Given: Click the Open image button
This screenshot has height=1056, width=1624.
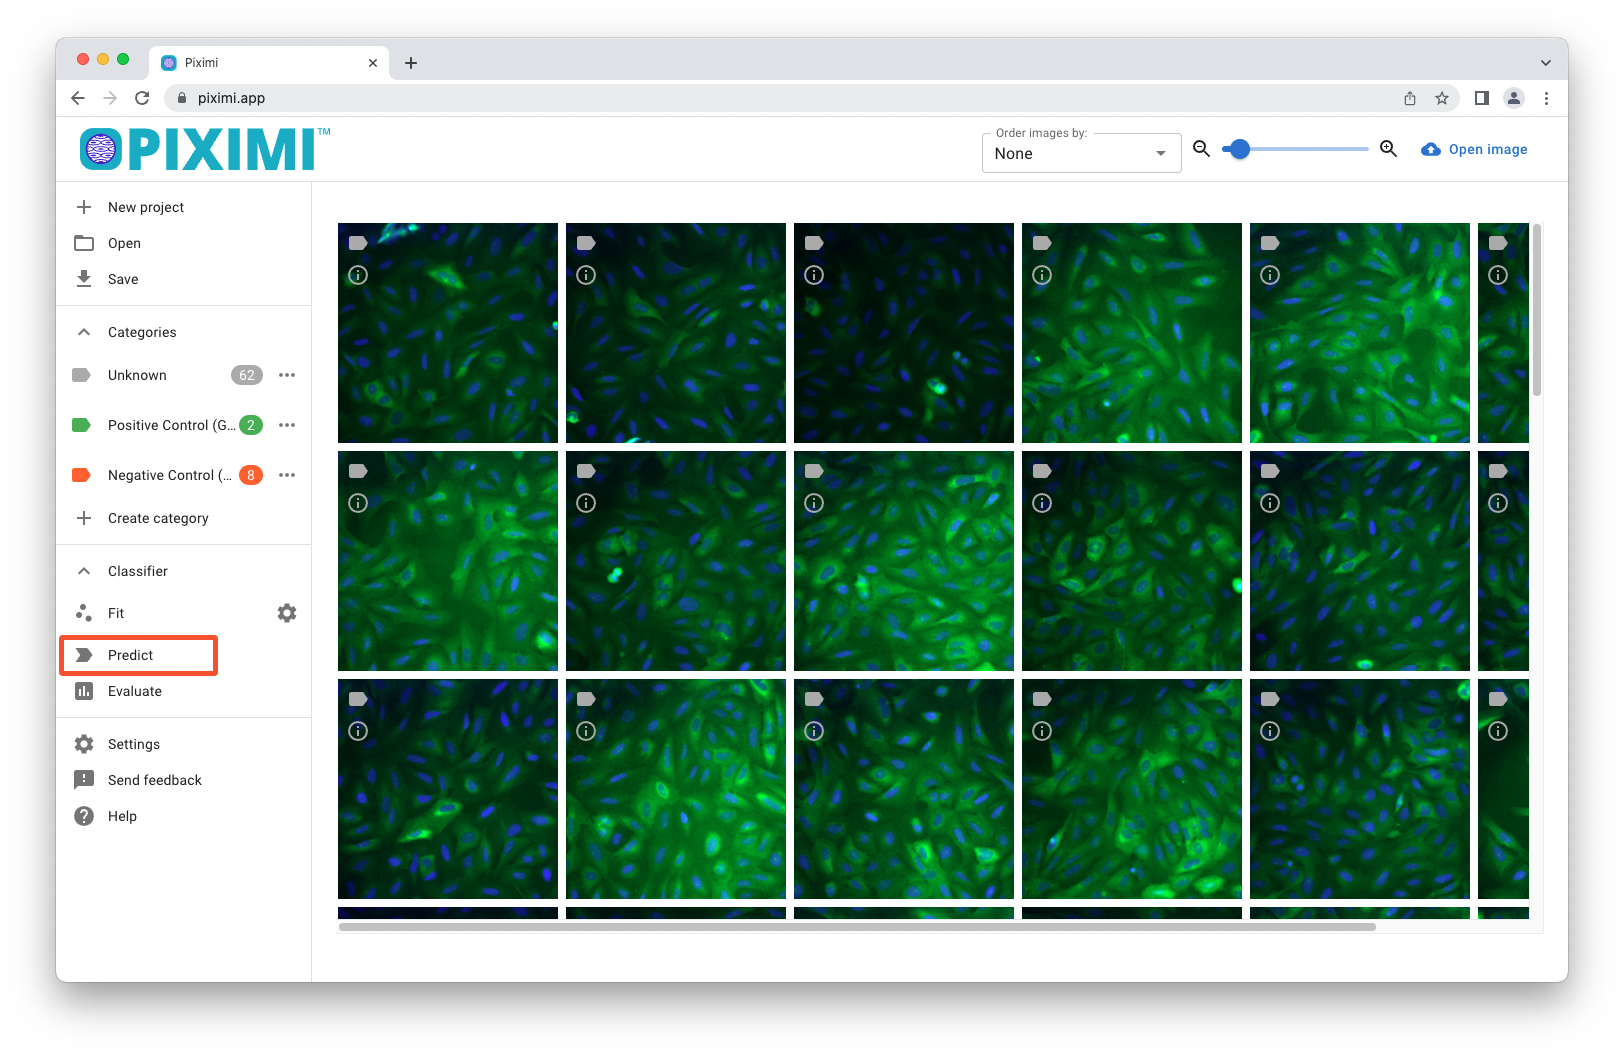Looking at the screenshot, I should coord(1474,149).
